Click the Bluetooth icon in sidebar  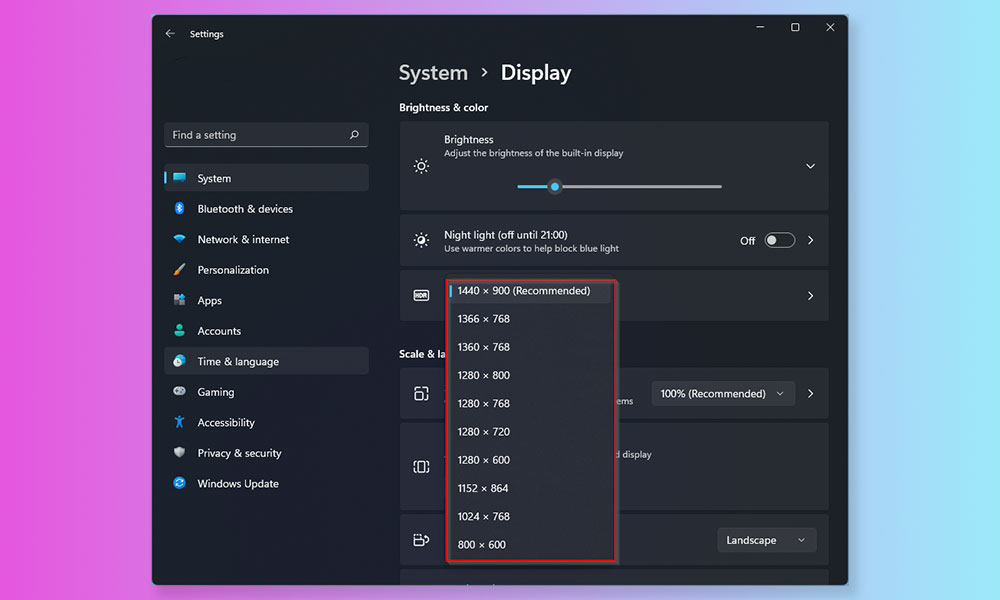point(179,209)
